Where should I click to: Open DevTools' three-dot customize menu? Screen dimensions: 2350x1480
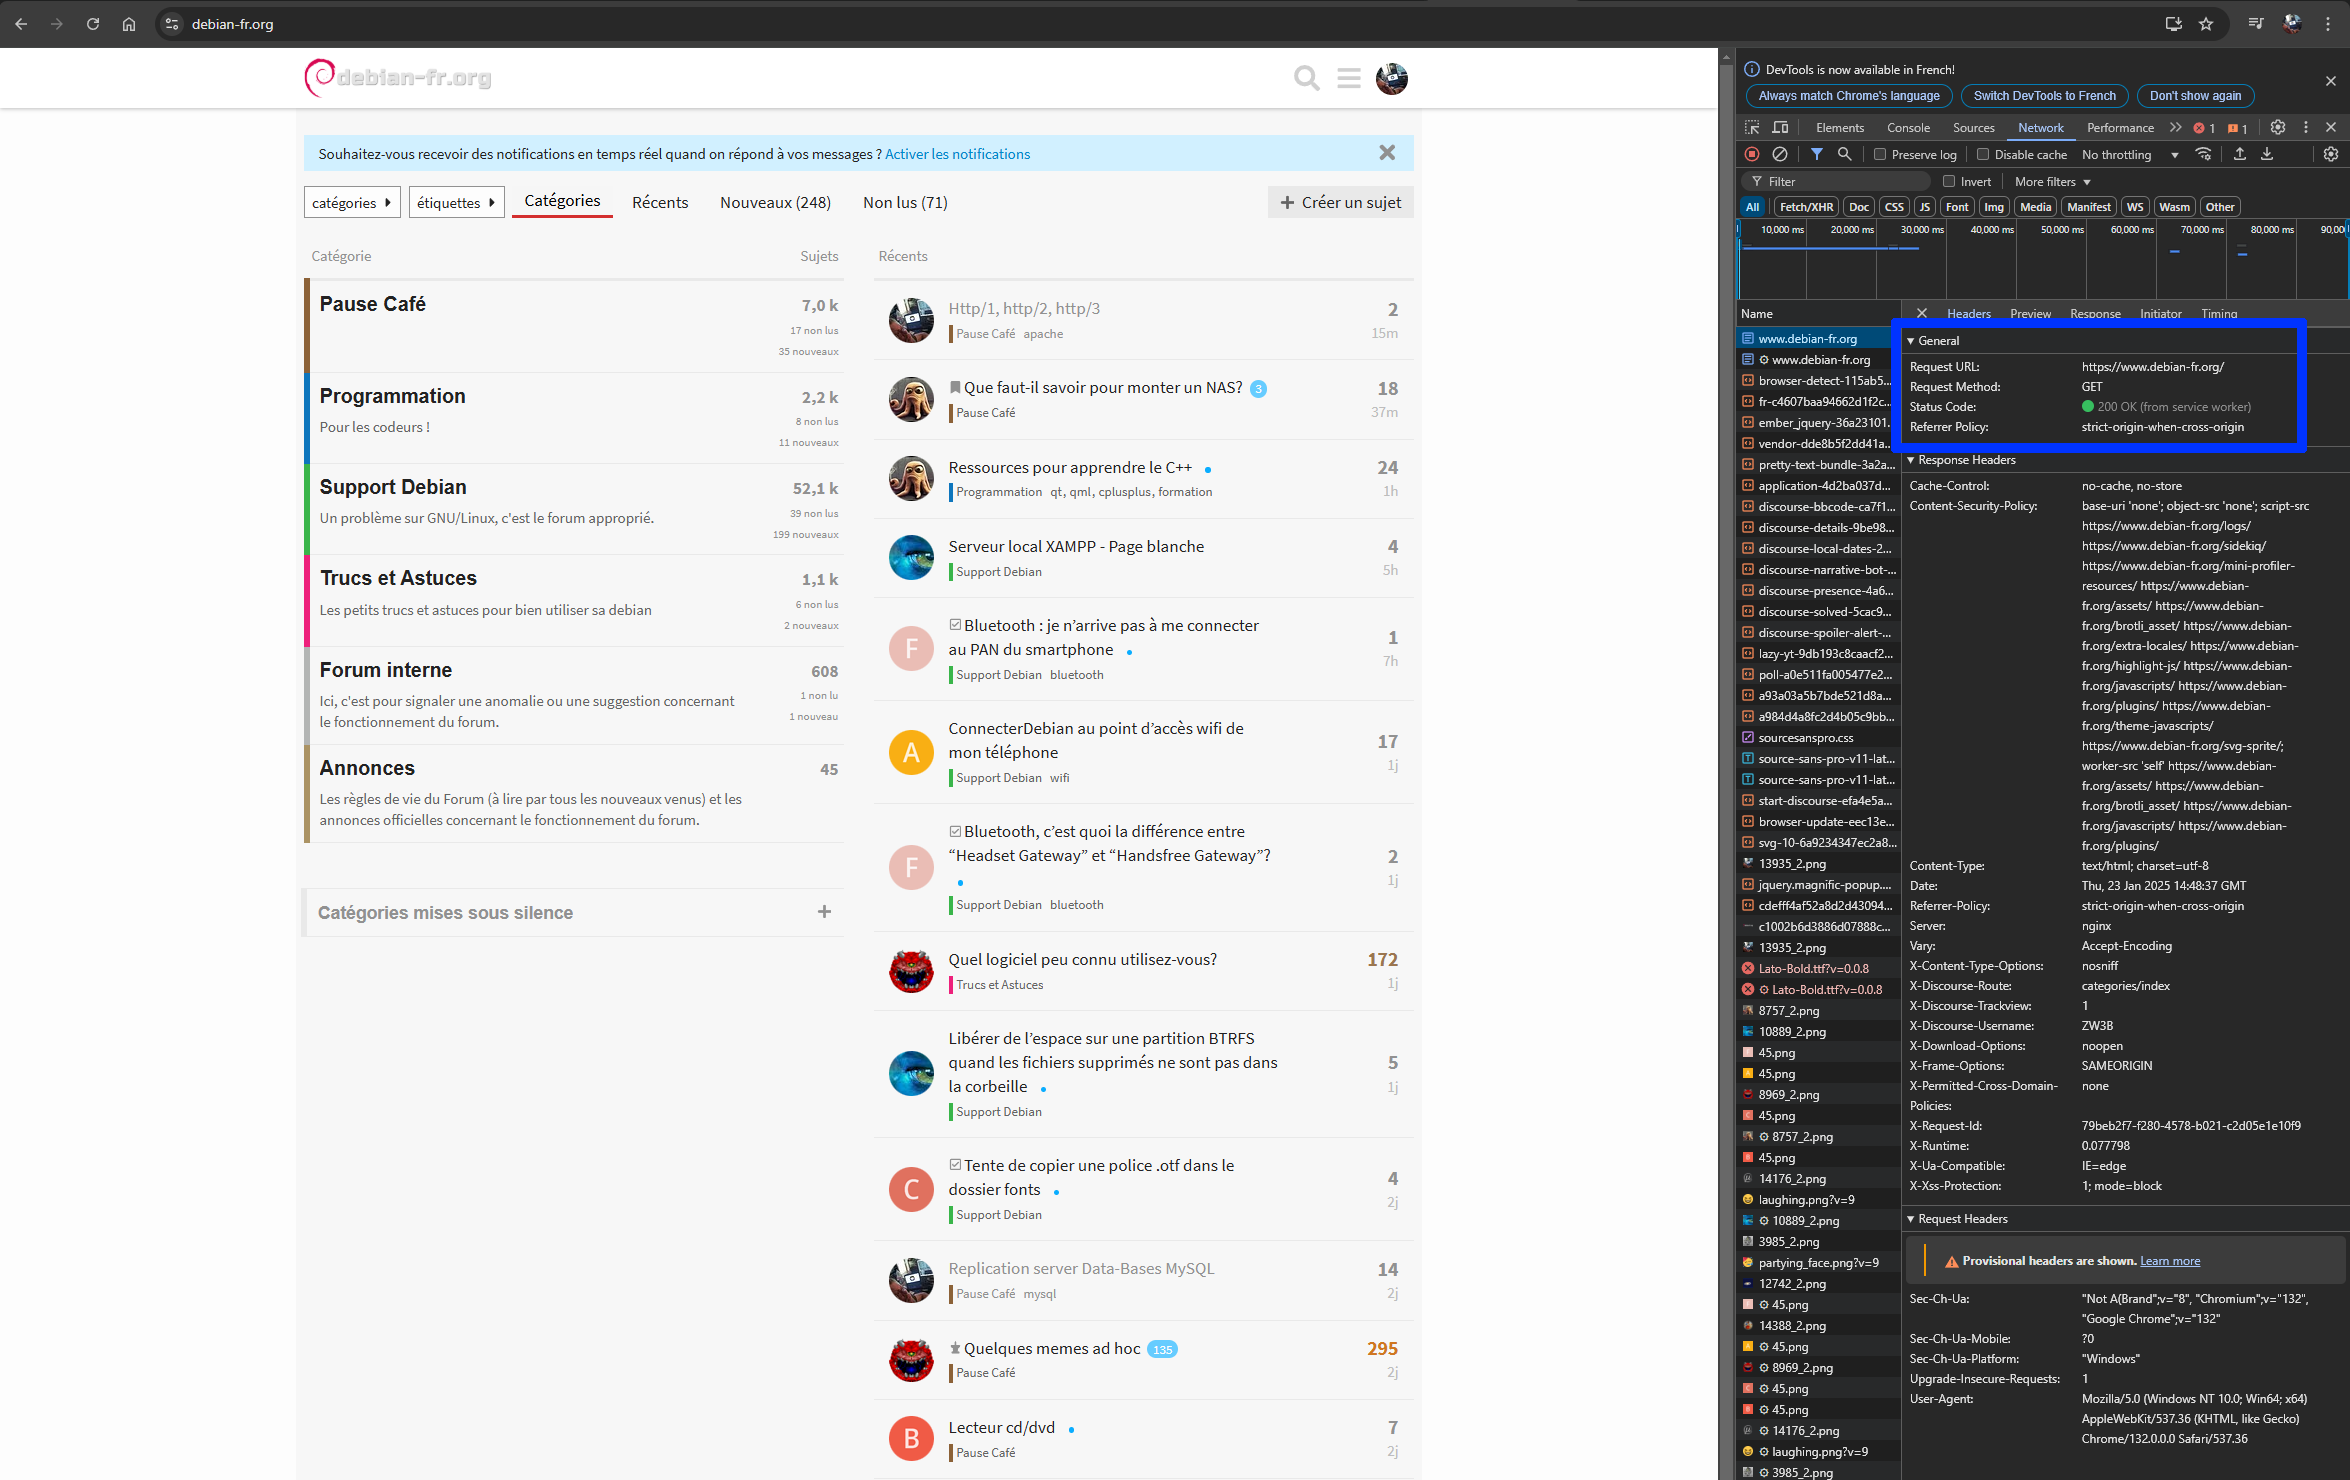pos(2306,127)
